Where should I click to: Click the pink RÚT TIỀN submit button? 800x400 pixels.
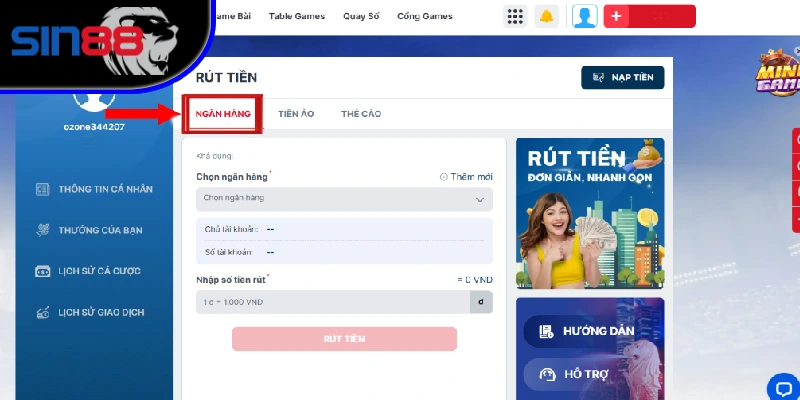[x=344, y=339]
